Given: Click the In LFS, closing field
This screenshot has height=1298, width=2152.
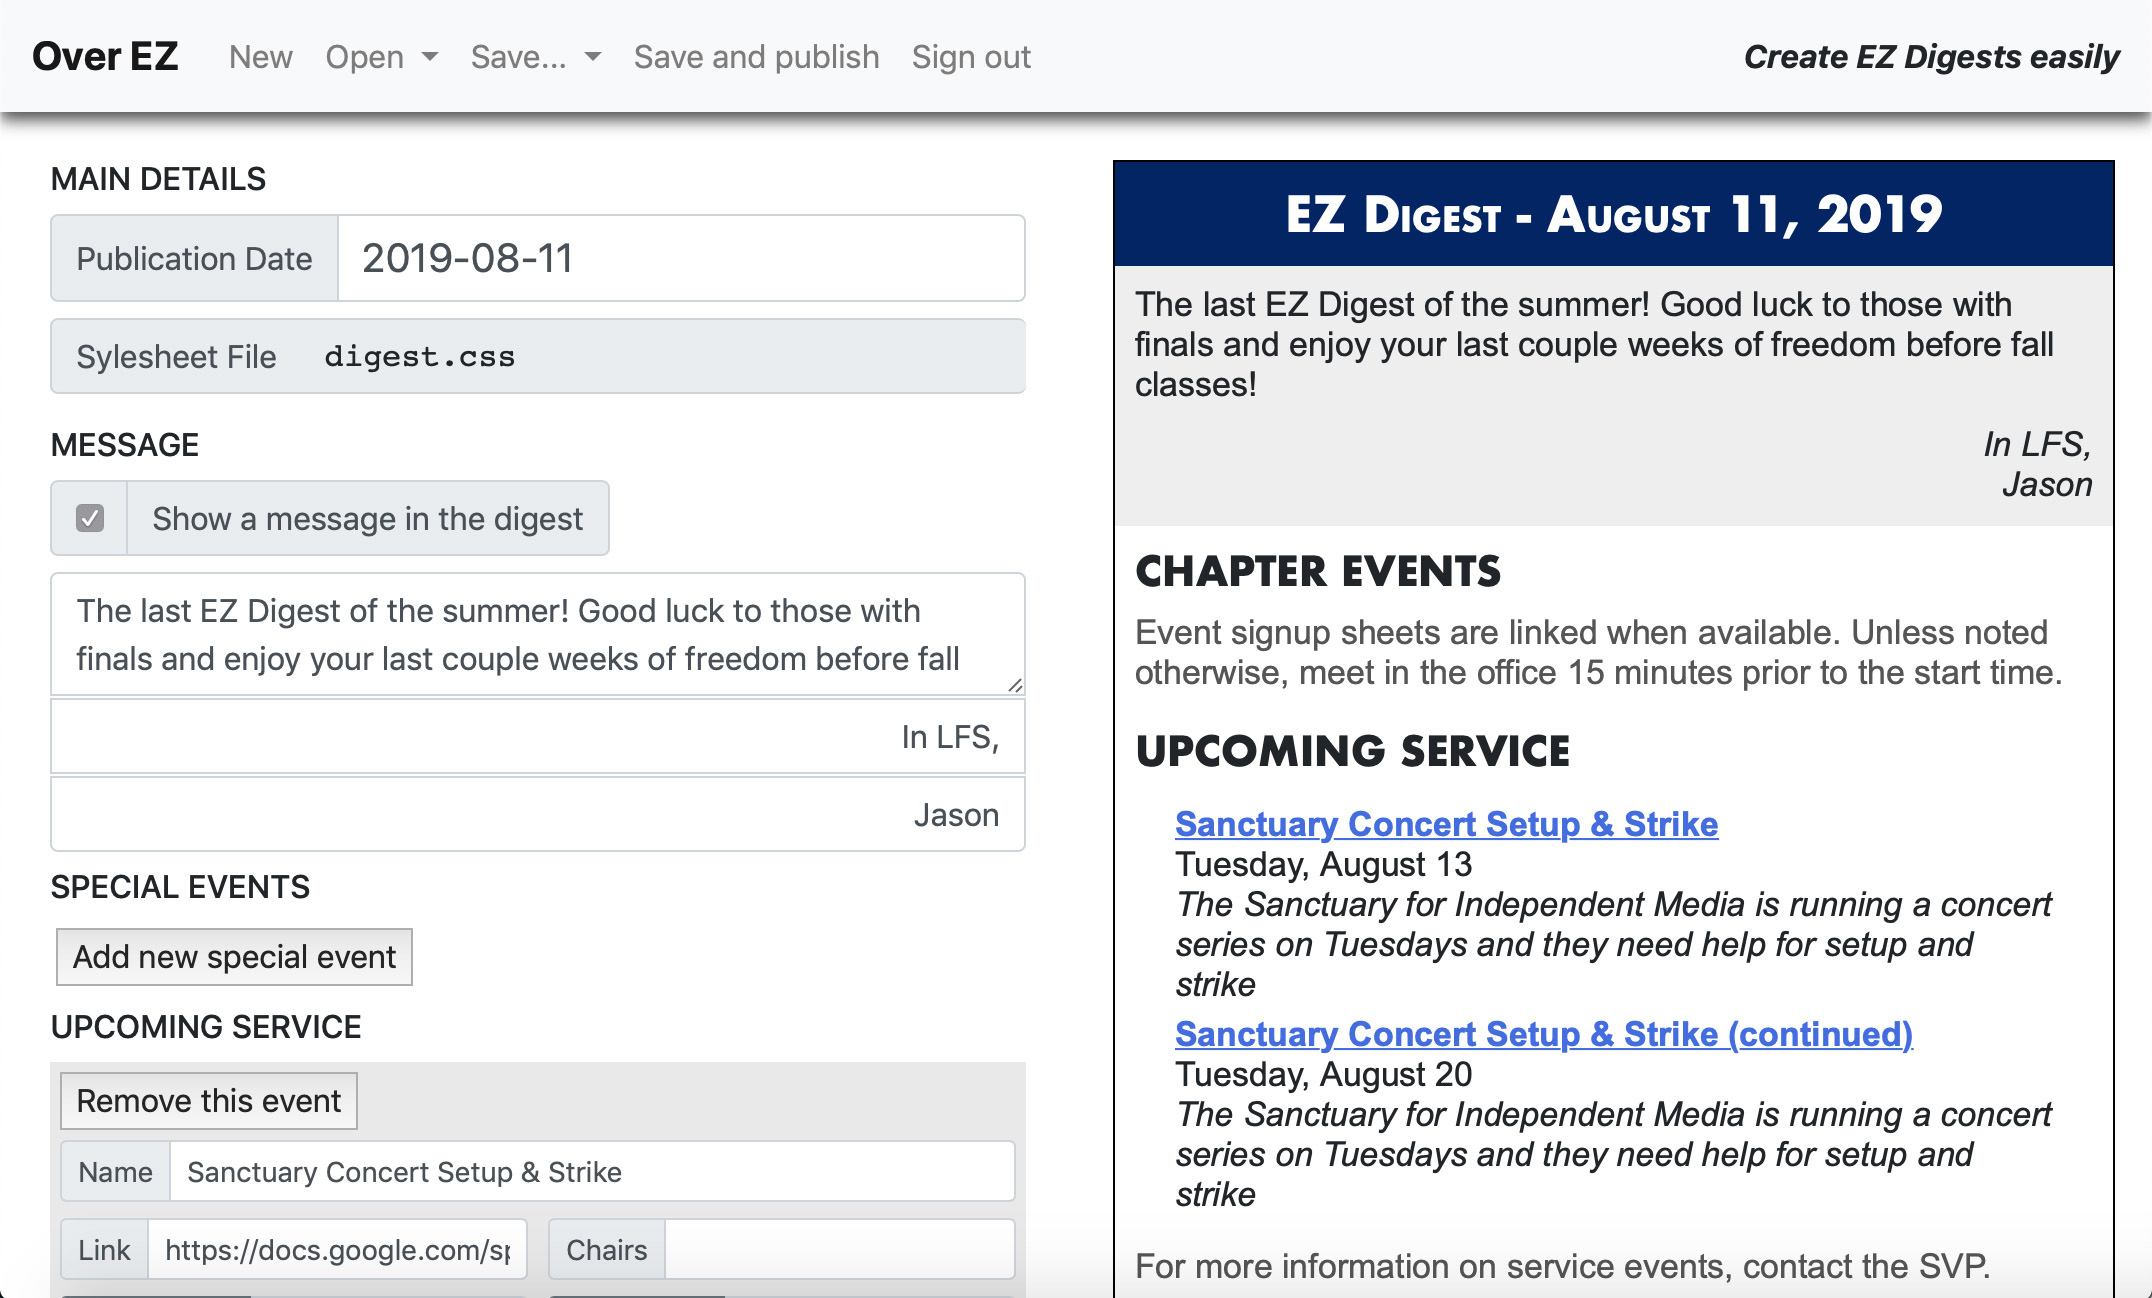Looking at the screenshot, I should 538,737.
